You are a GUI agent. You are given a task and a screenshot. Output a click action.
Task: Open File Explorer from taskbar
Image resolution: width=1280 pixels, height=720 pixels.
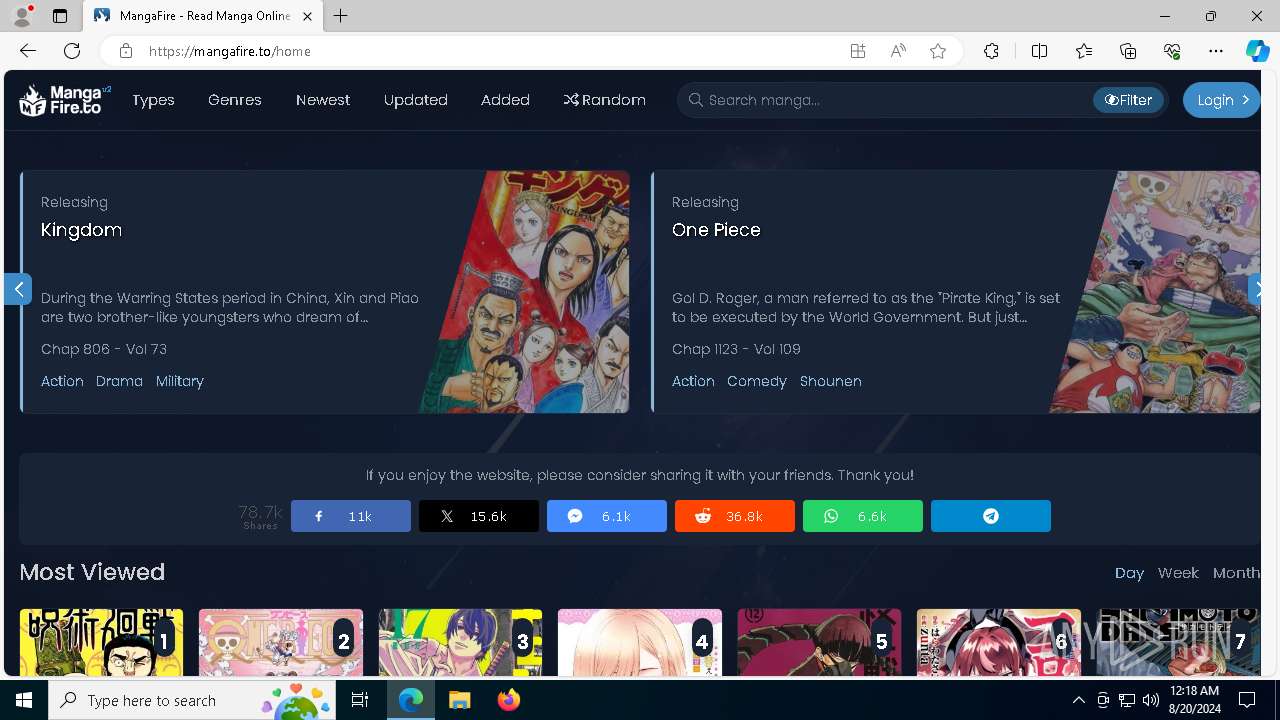click(459, 700)
